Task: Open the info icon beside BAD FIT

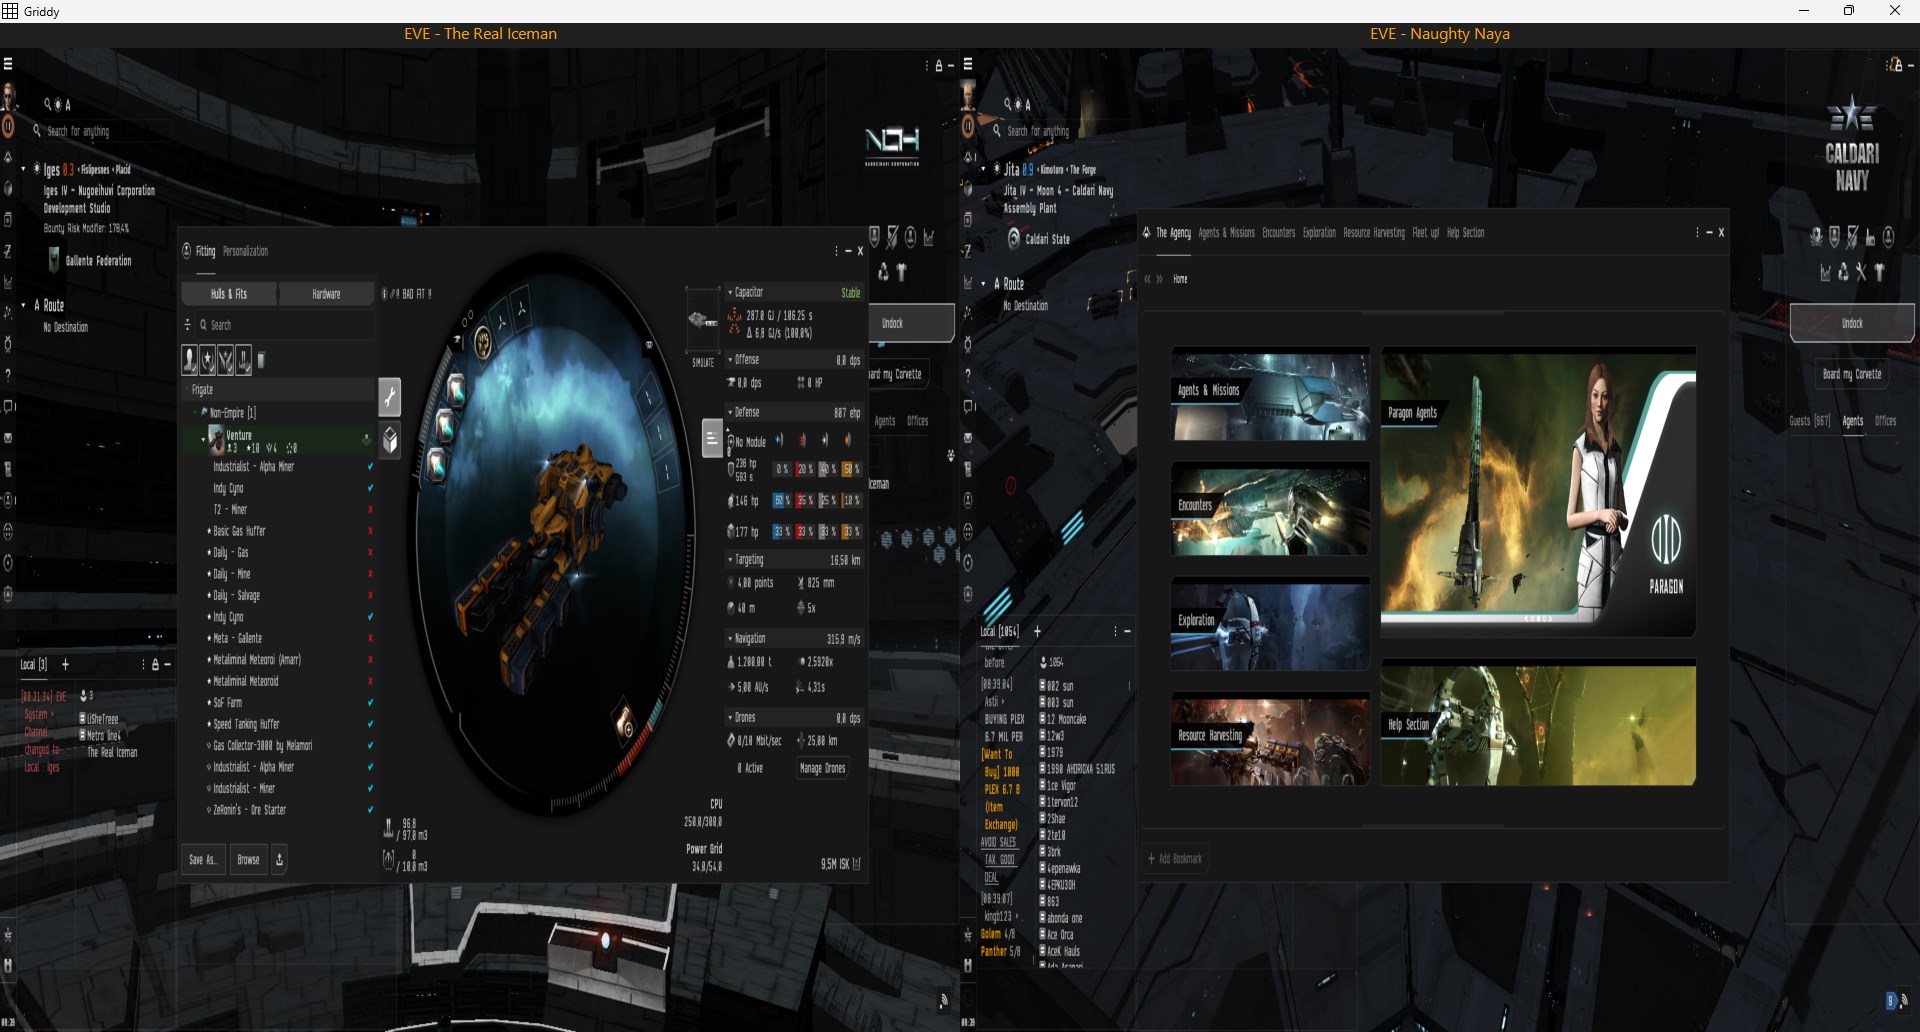Action: 385,294
